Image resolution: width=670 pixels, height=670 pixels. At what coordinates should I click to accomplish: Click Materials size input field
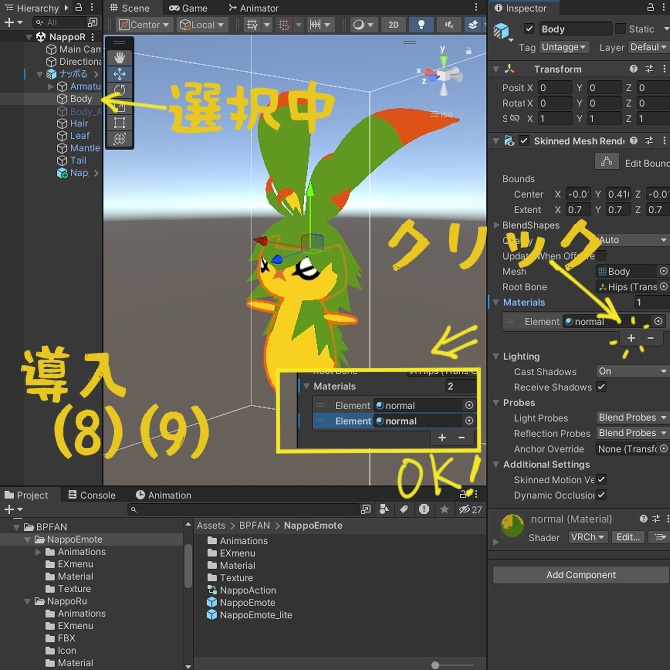pyautogui.click(x=651, y=302)
